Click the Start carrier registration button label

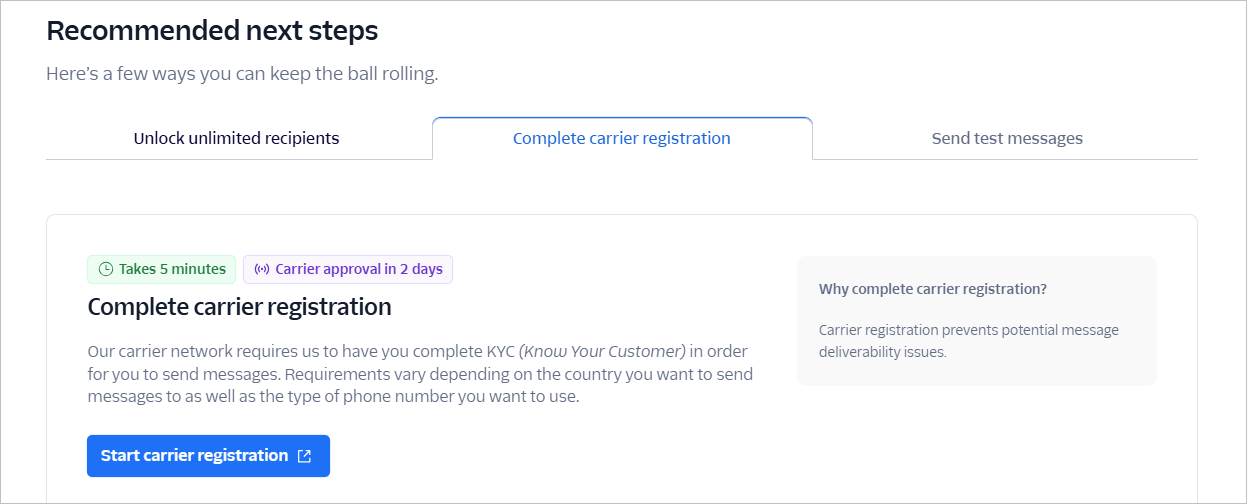194,456
